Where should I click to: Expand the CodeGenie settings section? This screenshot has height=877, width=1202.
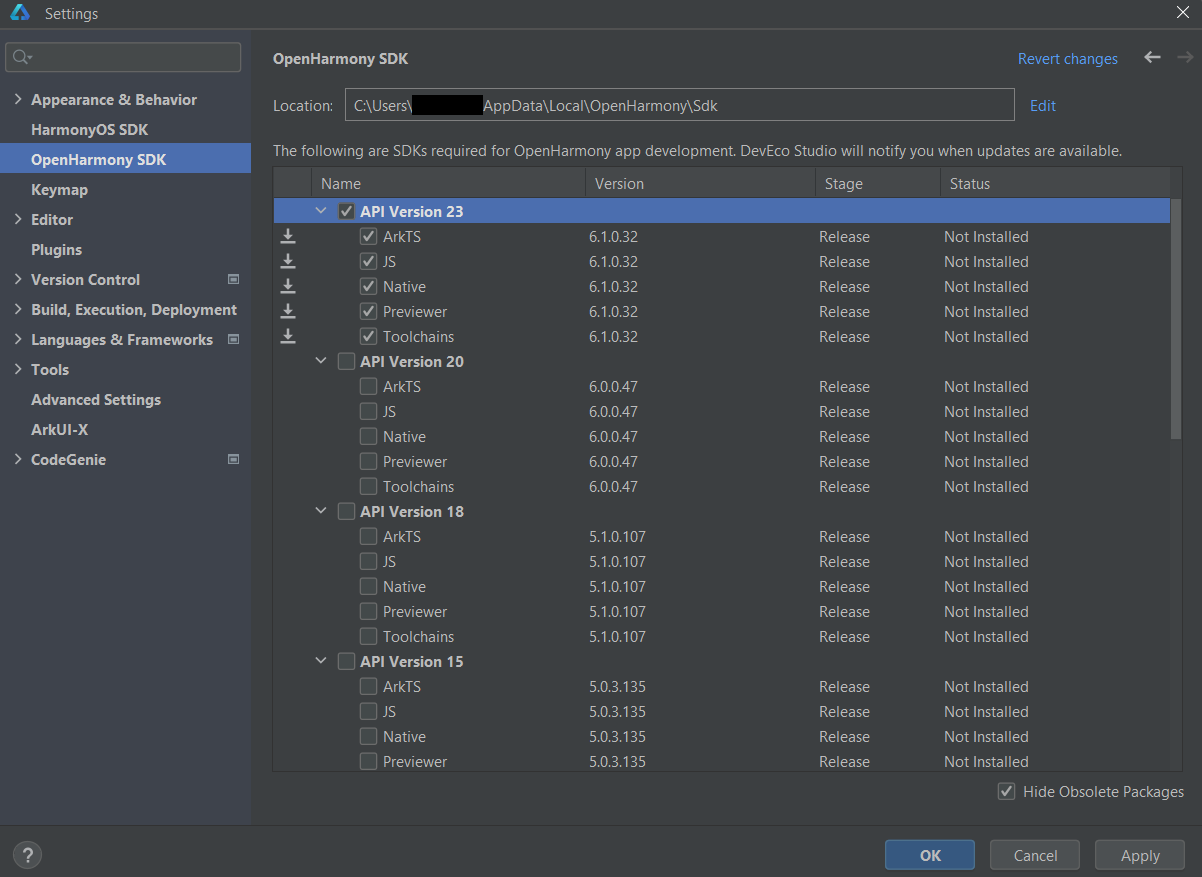coord(18,459)
